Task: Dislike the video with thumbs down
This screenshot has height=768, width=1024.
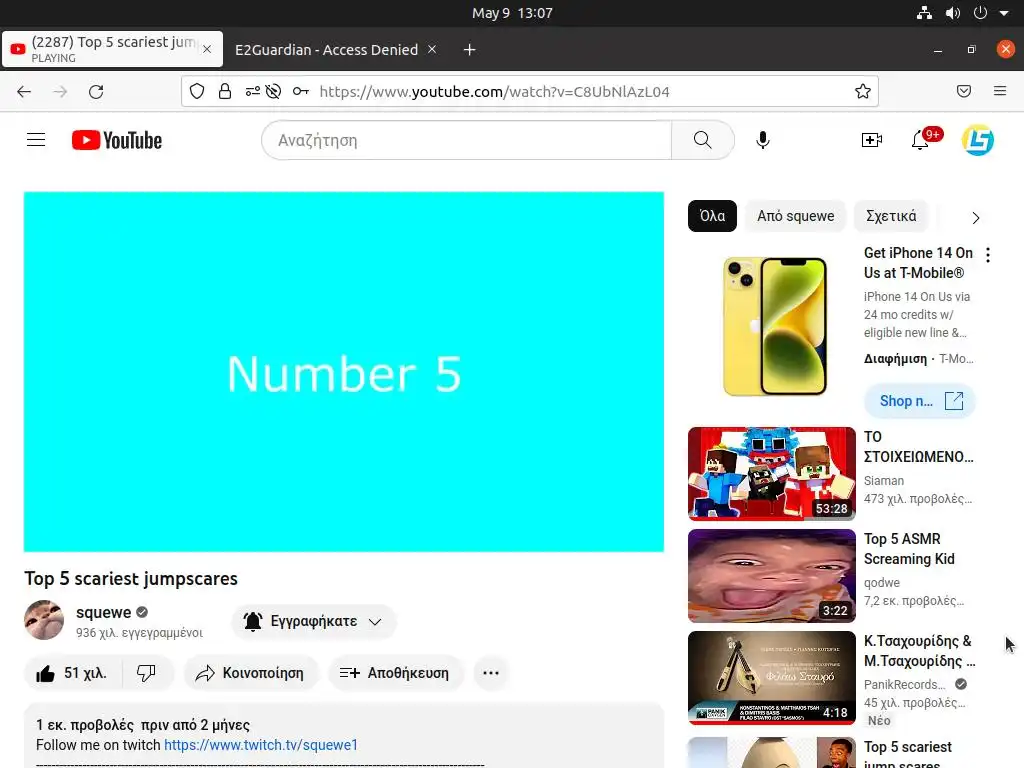Action: coord(146,673)
